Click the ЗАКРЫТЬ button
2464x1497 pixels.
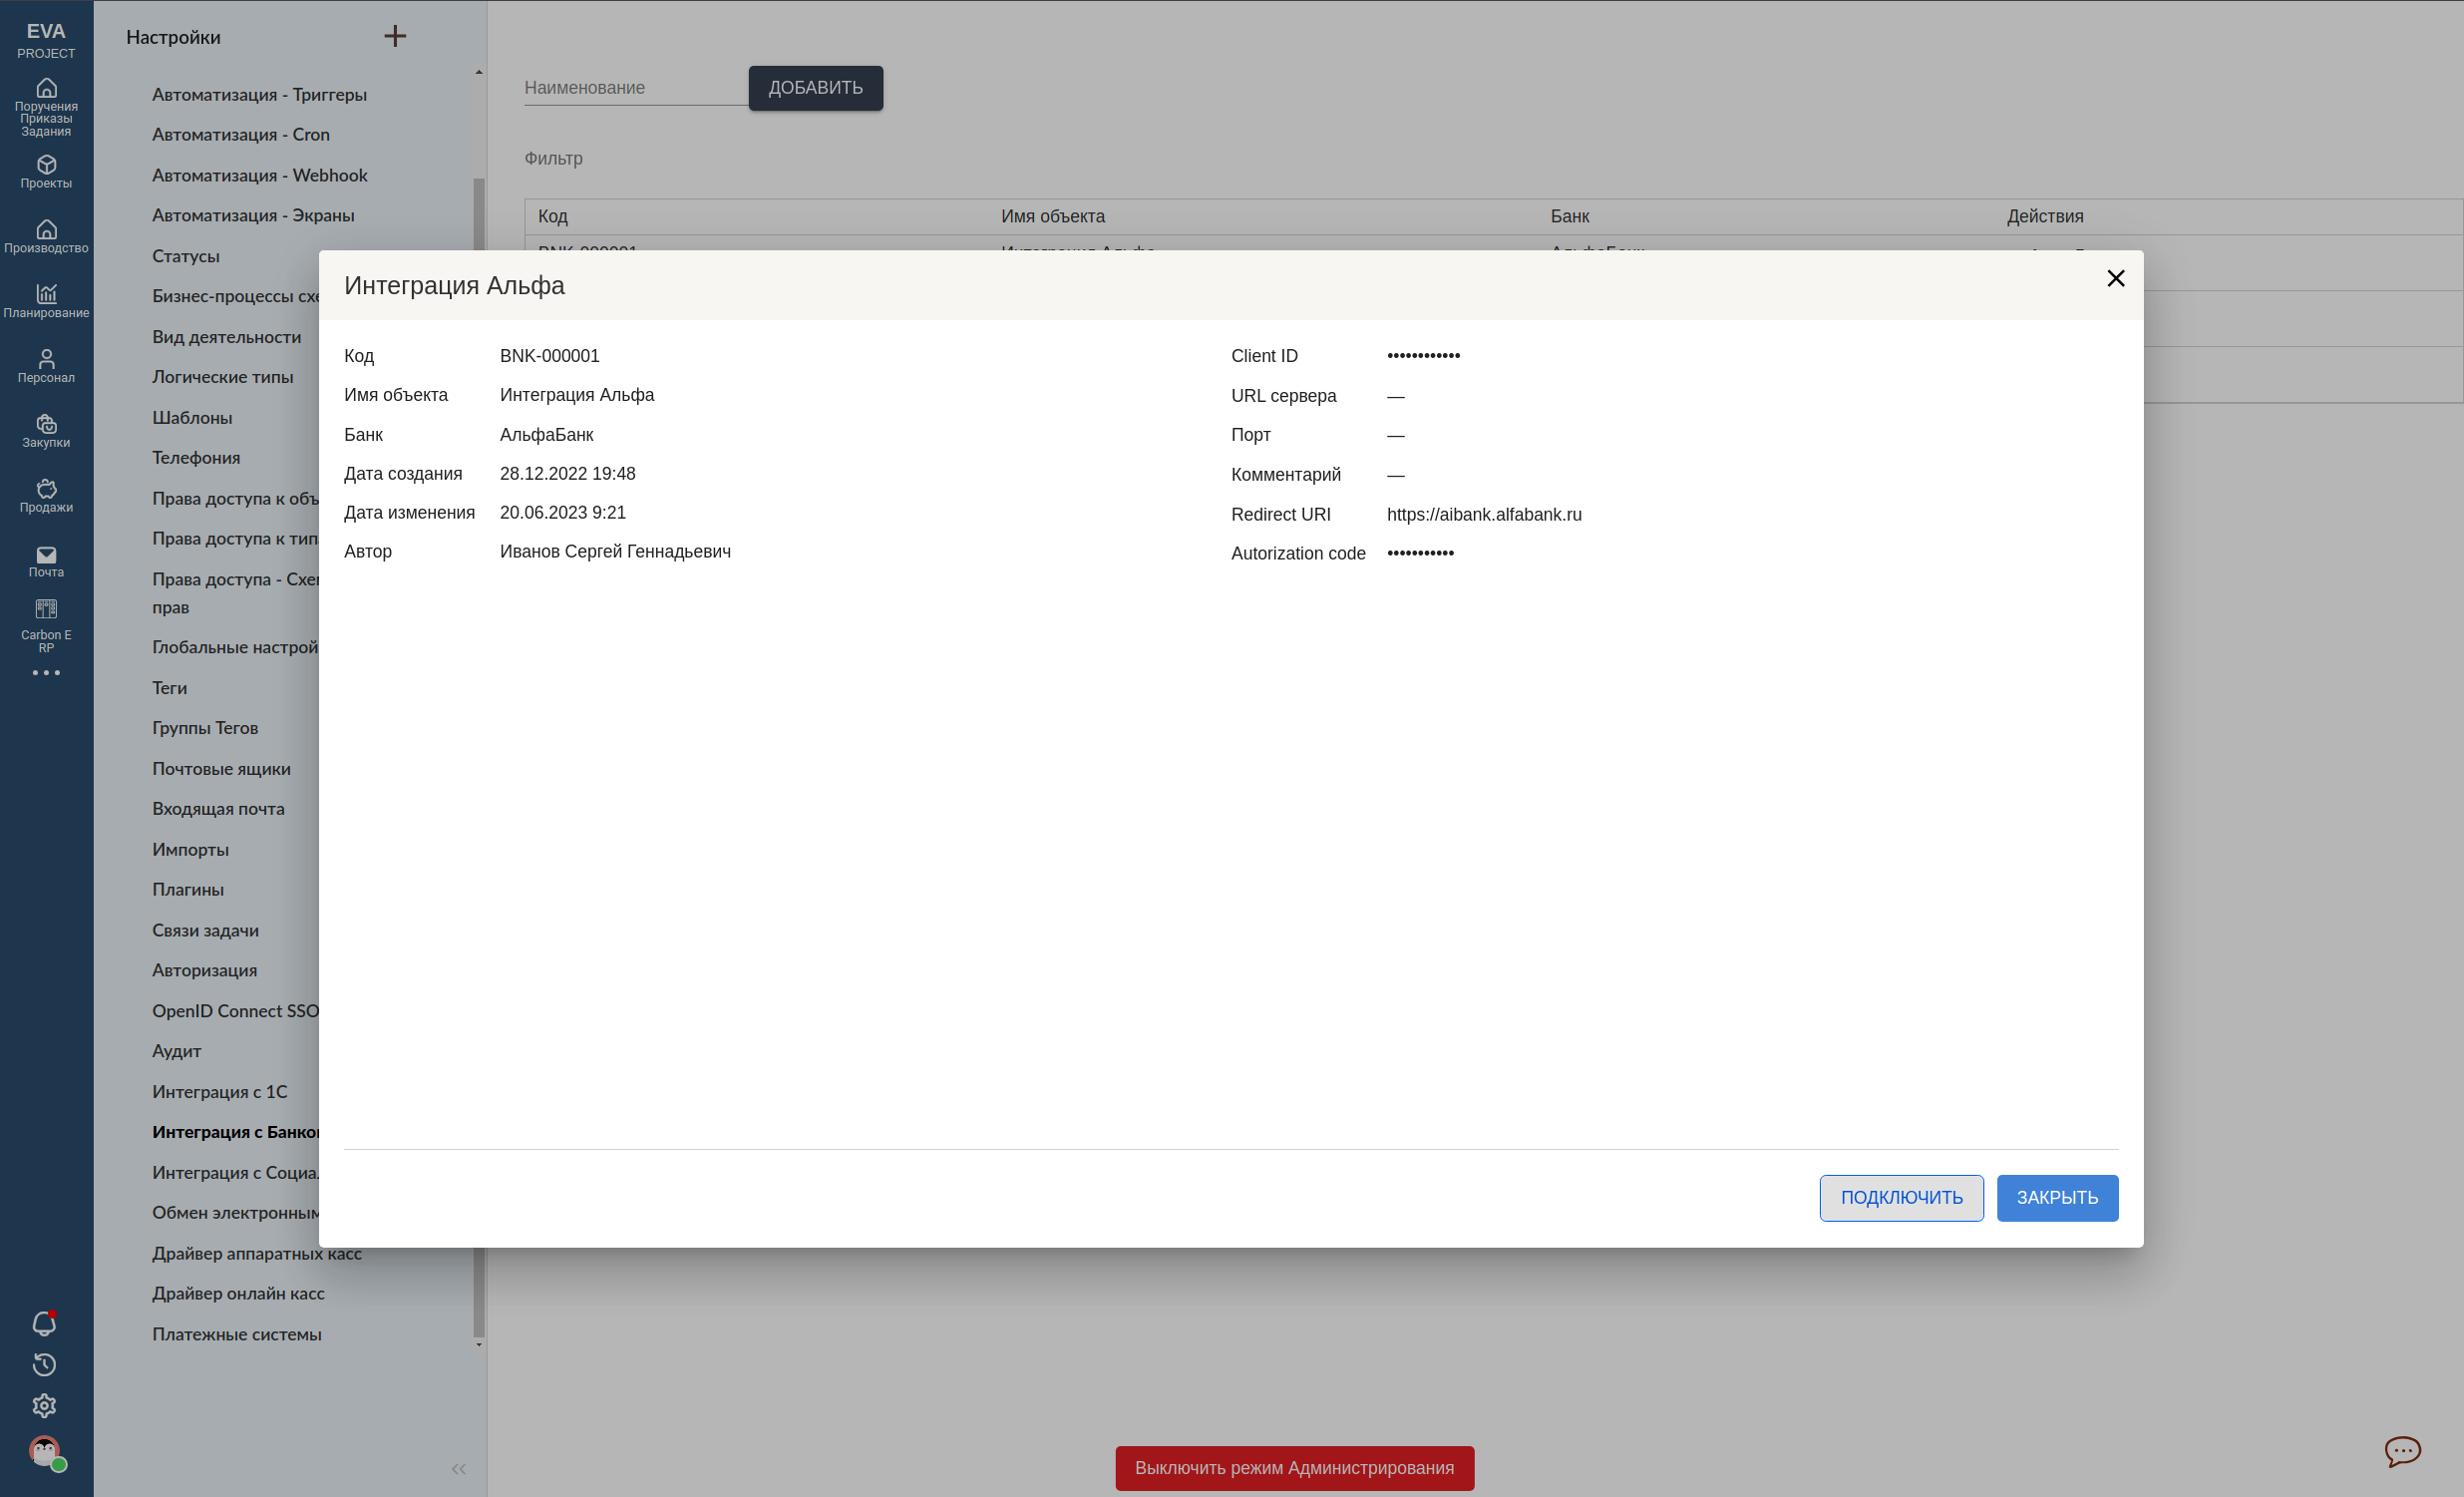pyautogui.click(x=2057, y=1198)
